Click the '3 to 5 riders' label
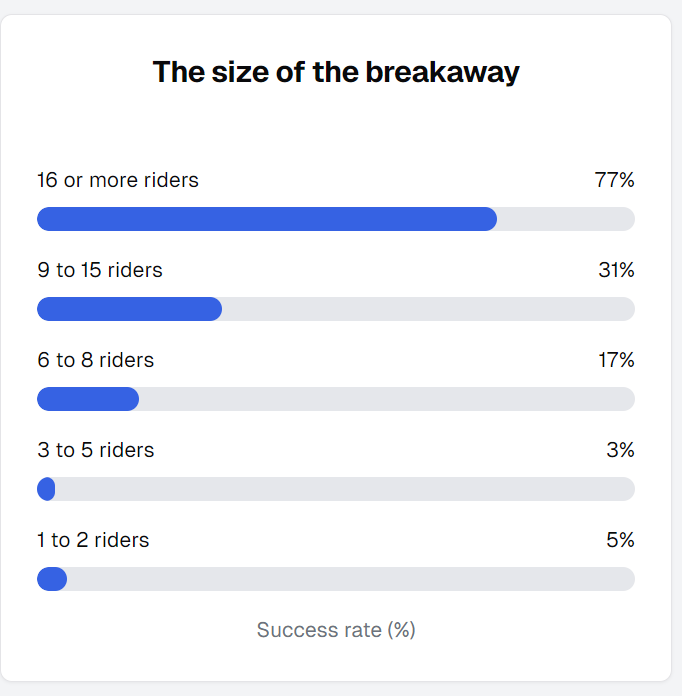The width and height of the screenshot is (682, 696). [x=95, y=450]
